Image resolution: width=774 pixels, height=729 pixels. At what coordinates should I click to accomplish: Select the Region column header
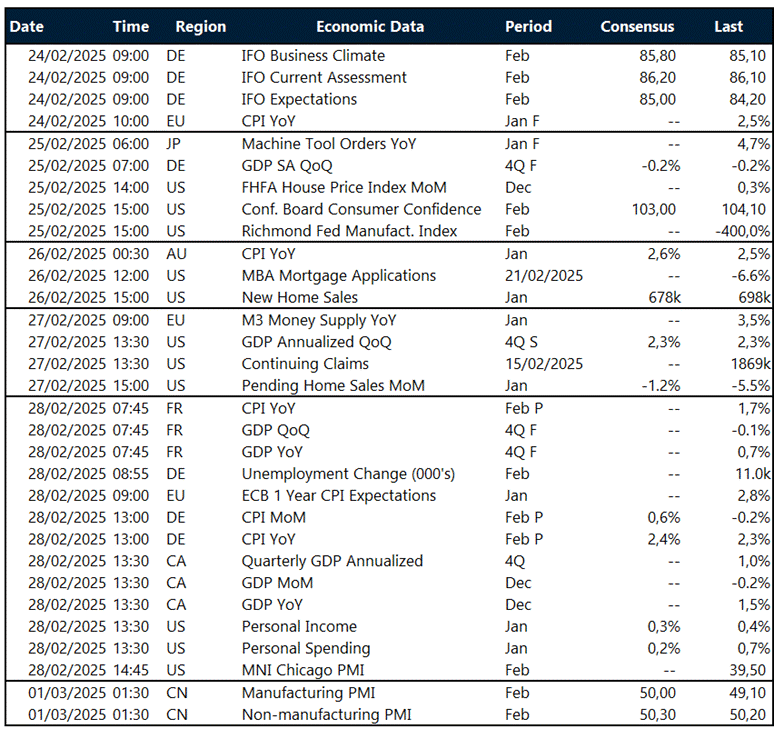[200, 27]
